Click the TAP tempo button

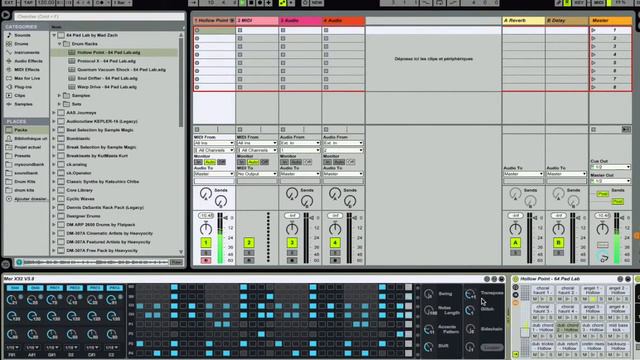pos(28,2)
